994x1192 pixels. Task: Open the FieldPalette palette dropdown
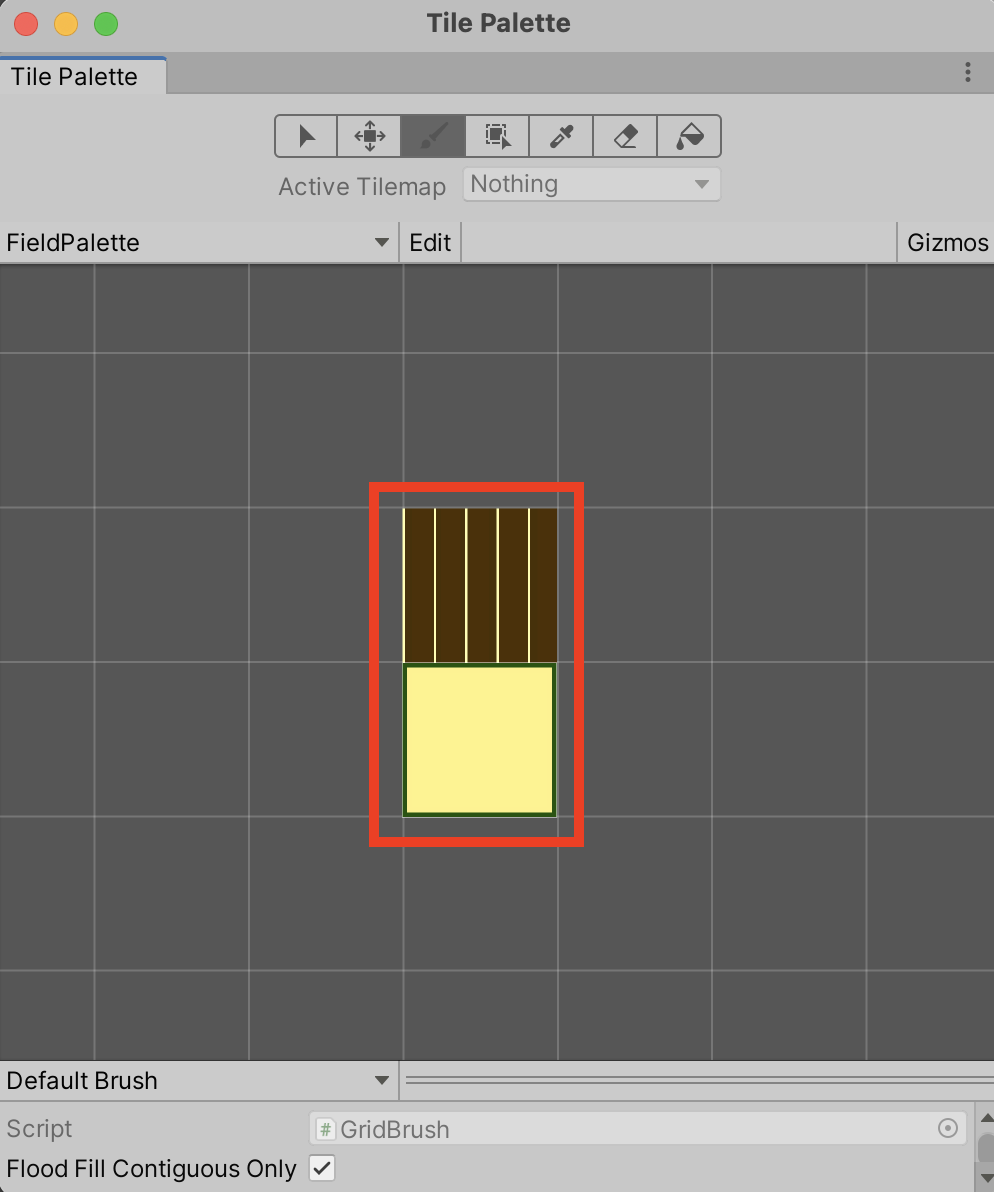click(198, 243)
